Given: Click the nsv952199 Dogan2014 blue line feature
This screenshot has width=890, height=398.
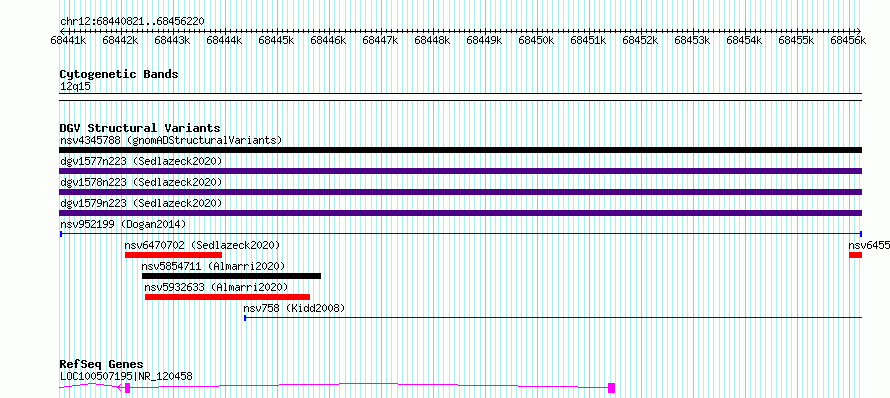Looking at the screenshot, I should [x=460, y=234].
